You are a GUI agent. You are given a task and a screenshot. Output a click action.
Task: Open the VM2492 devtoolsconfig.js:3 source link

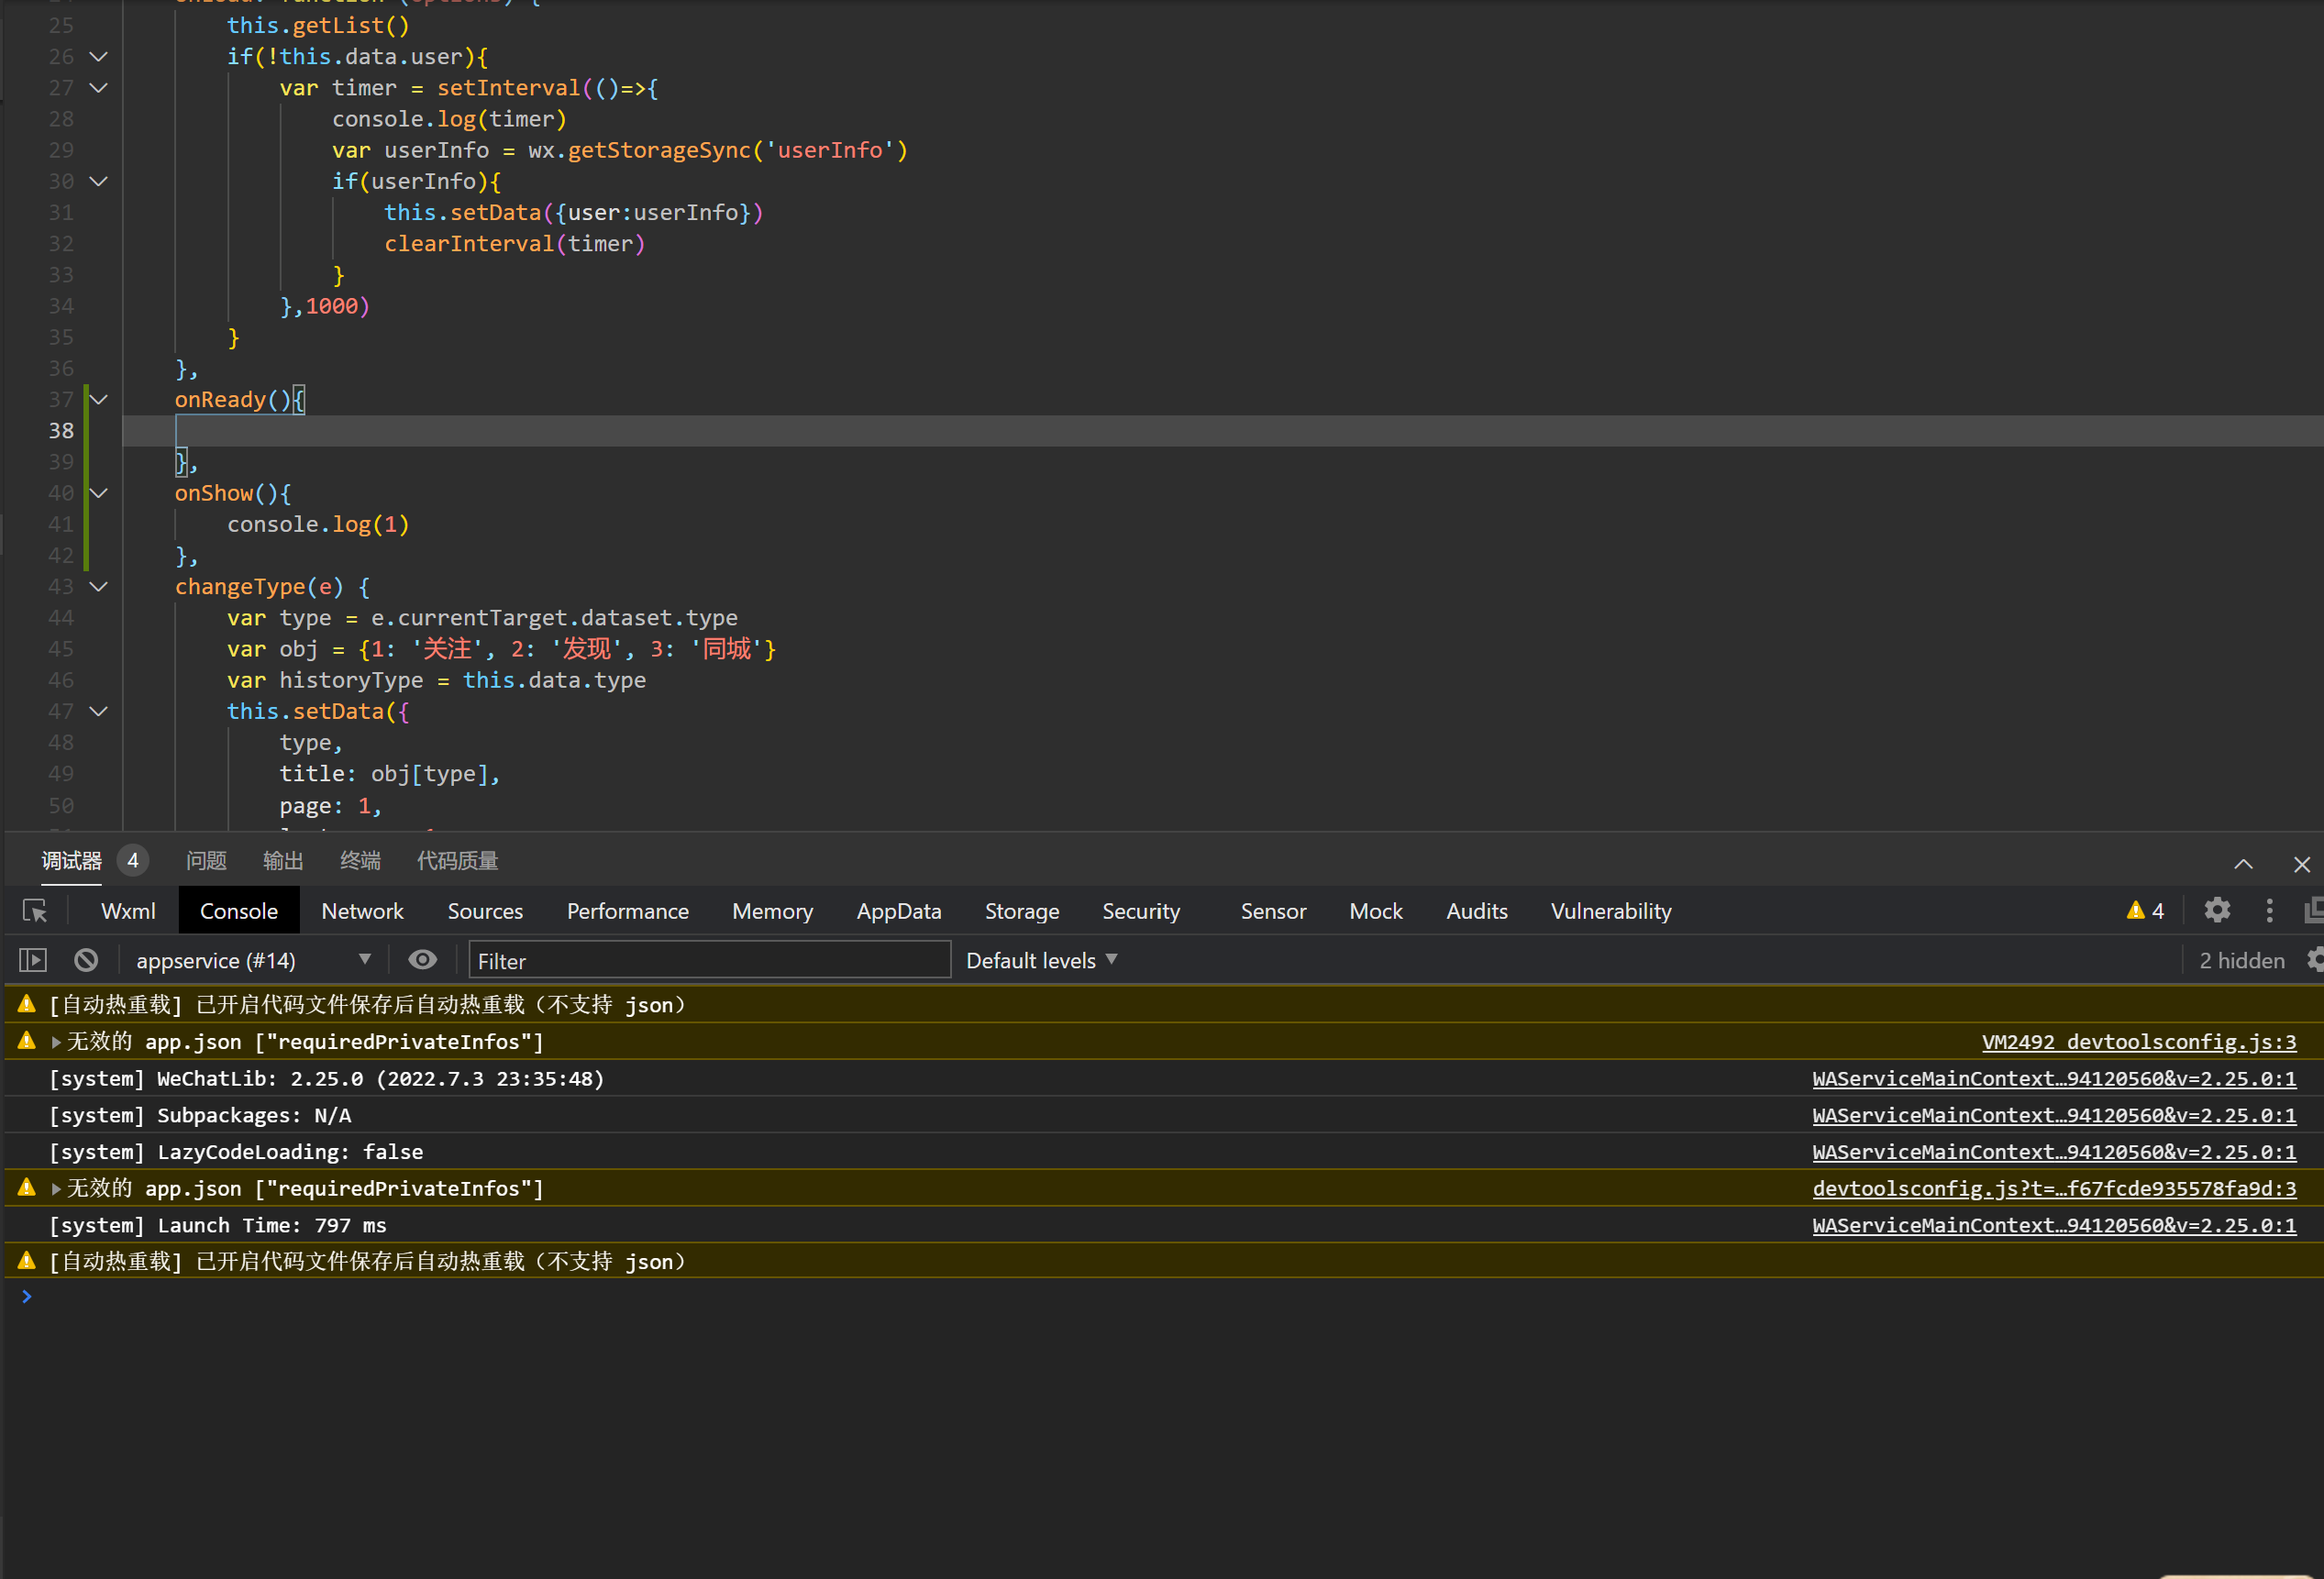(2138, 1042)
